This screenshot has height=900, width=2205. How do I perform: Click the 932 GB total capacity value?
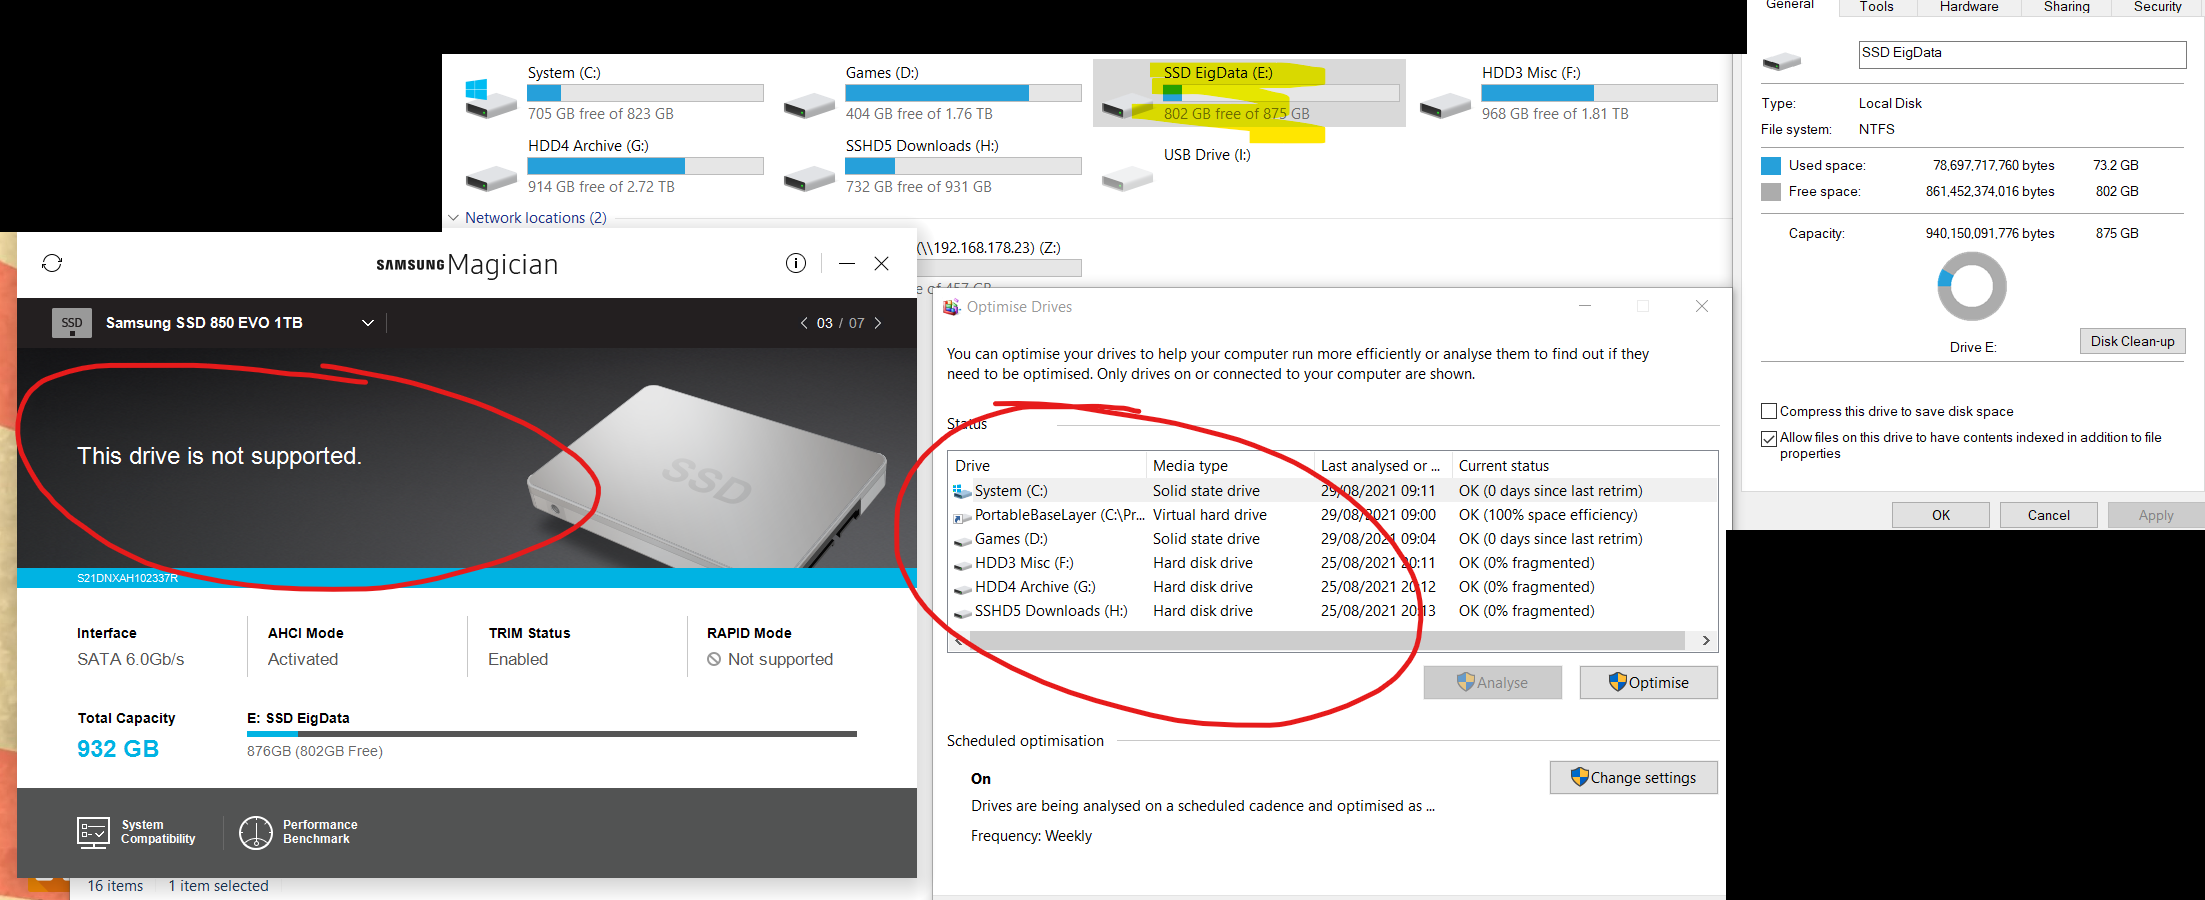[x=118, y=749]
